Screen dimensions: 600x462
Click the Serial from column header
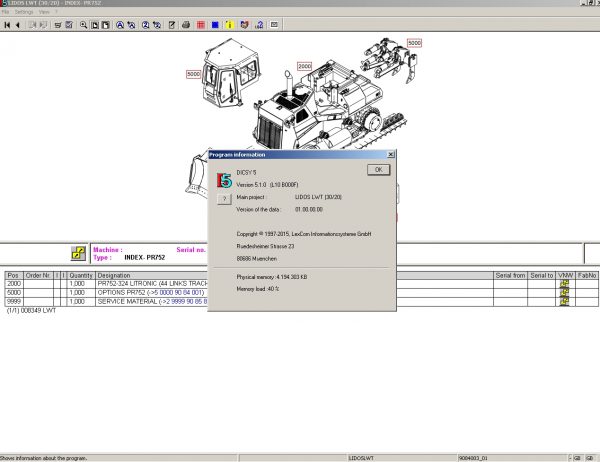[x=510, y=275]
